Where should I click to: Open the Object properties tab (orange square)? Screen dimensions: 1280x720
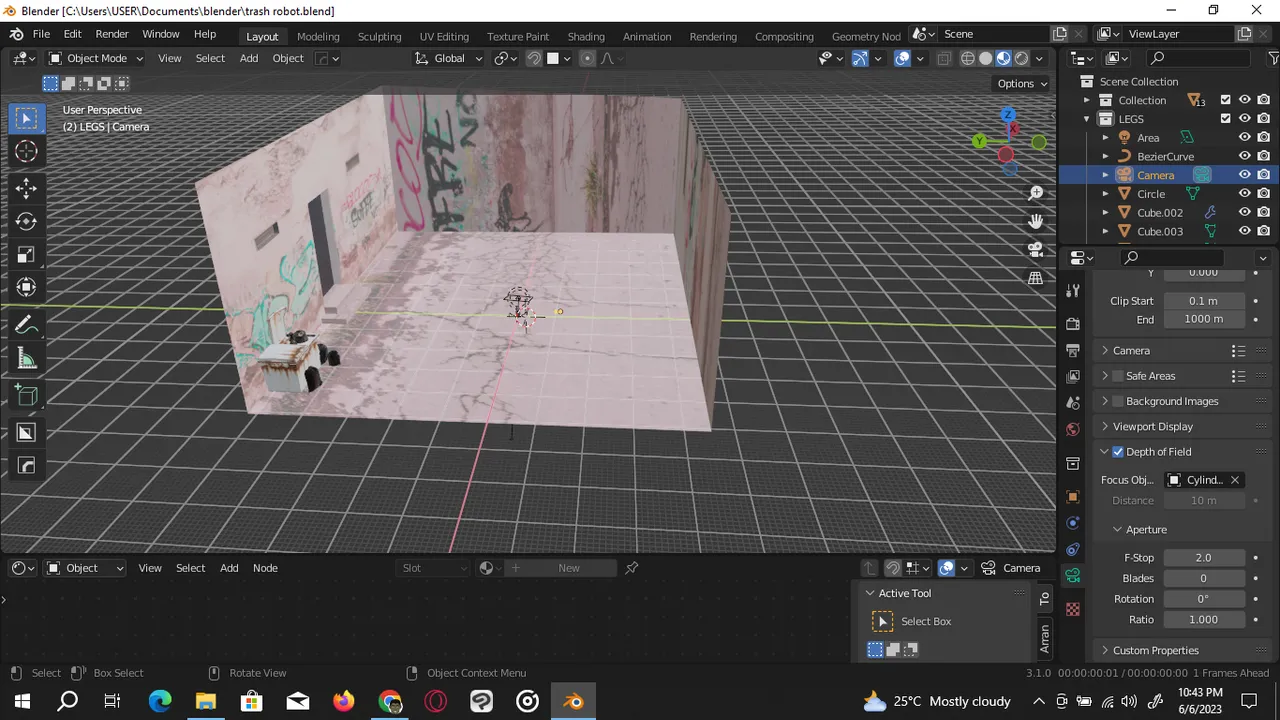1073,497
